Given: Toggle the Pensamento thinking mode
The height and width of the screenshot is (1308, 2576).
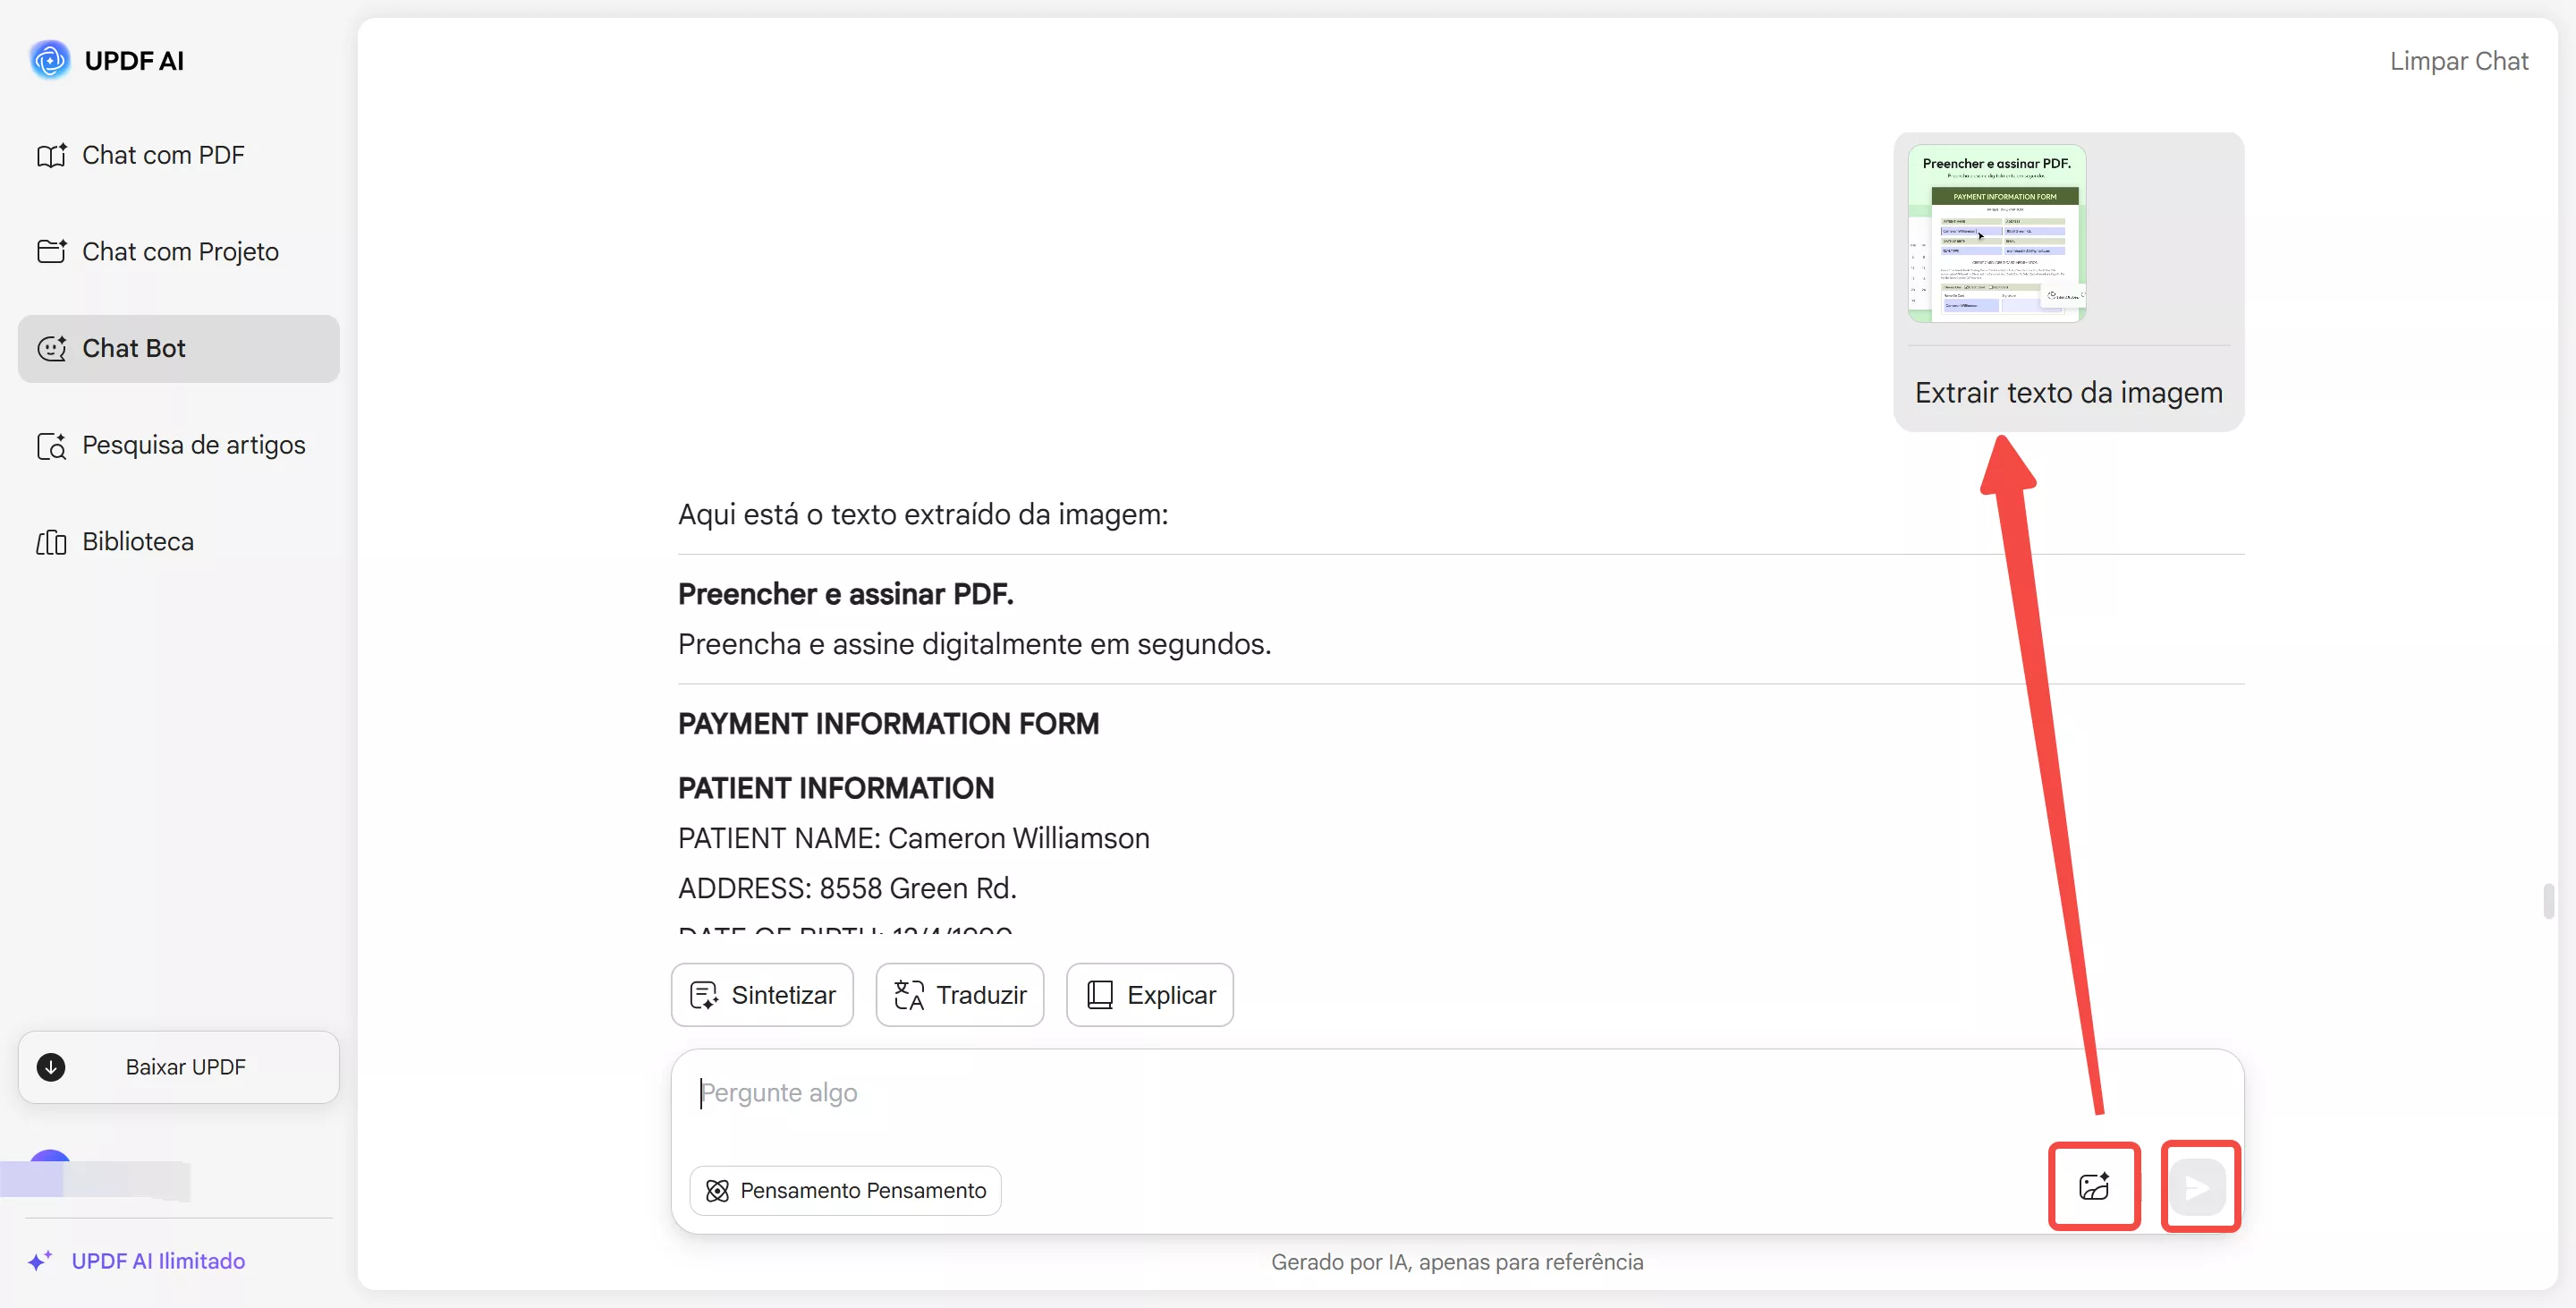Looking at the screenshot, I should click(x=846, y=1191).
